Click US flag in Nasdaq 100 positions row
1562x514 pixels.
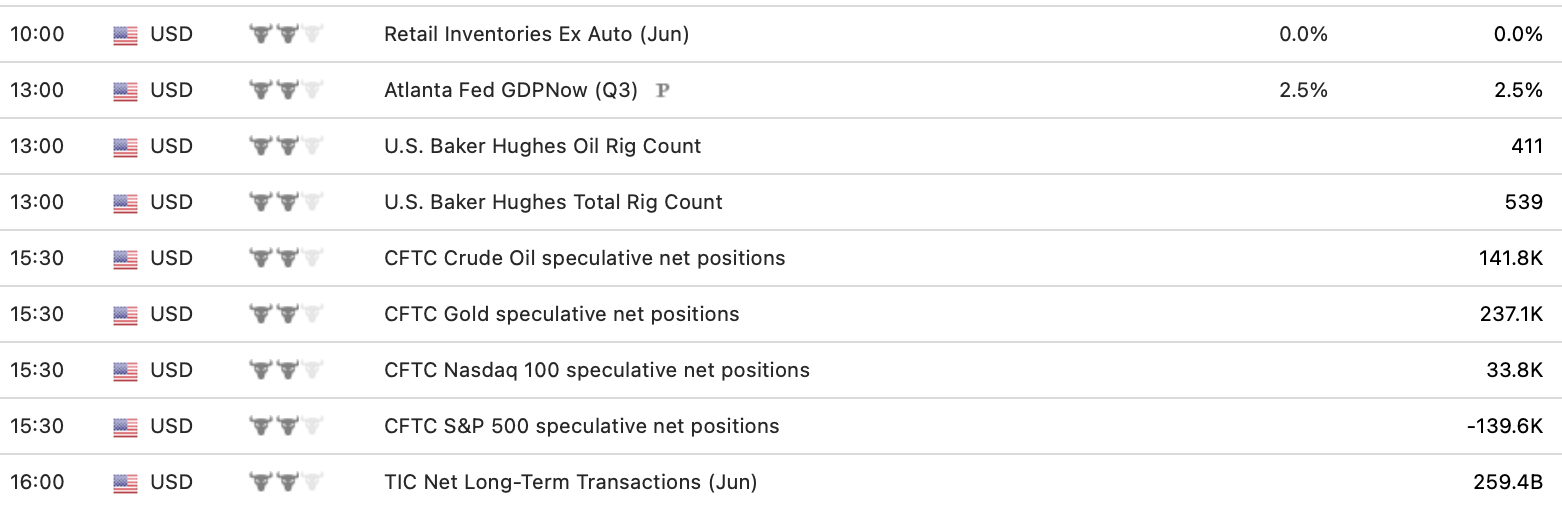[125, 371]
